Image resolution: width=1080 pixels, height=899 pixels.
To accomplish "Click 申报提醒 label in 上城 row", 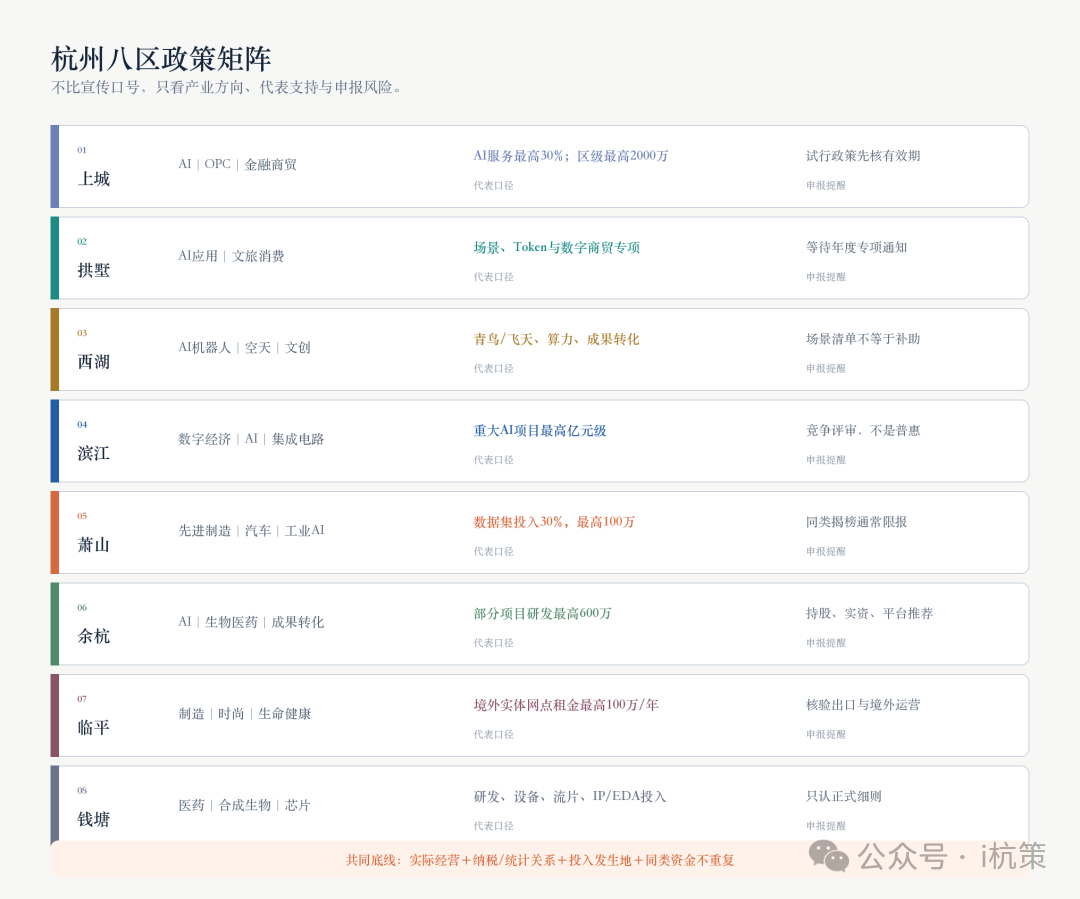I will (x=826, y=186).
